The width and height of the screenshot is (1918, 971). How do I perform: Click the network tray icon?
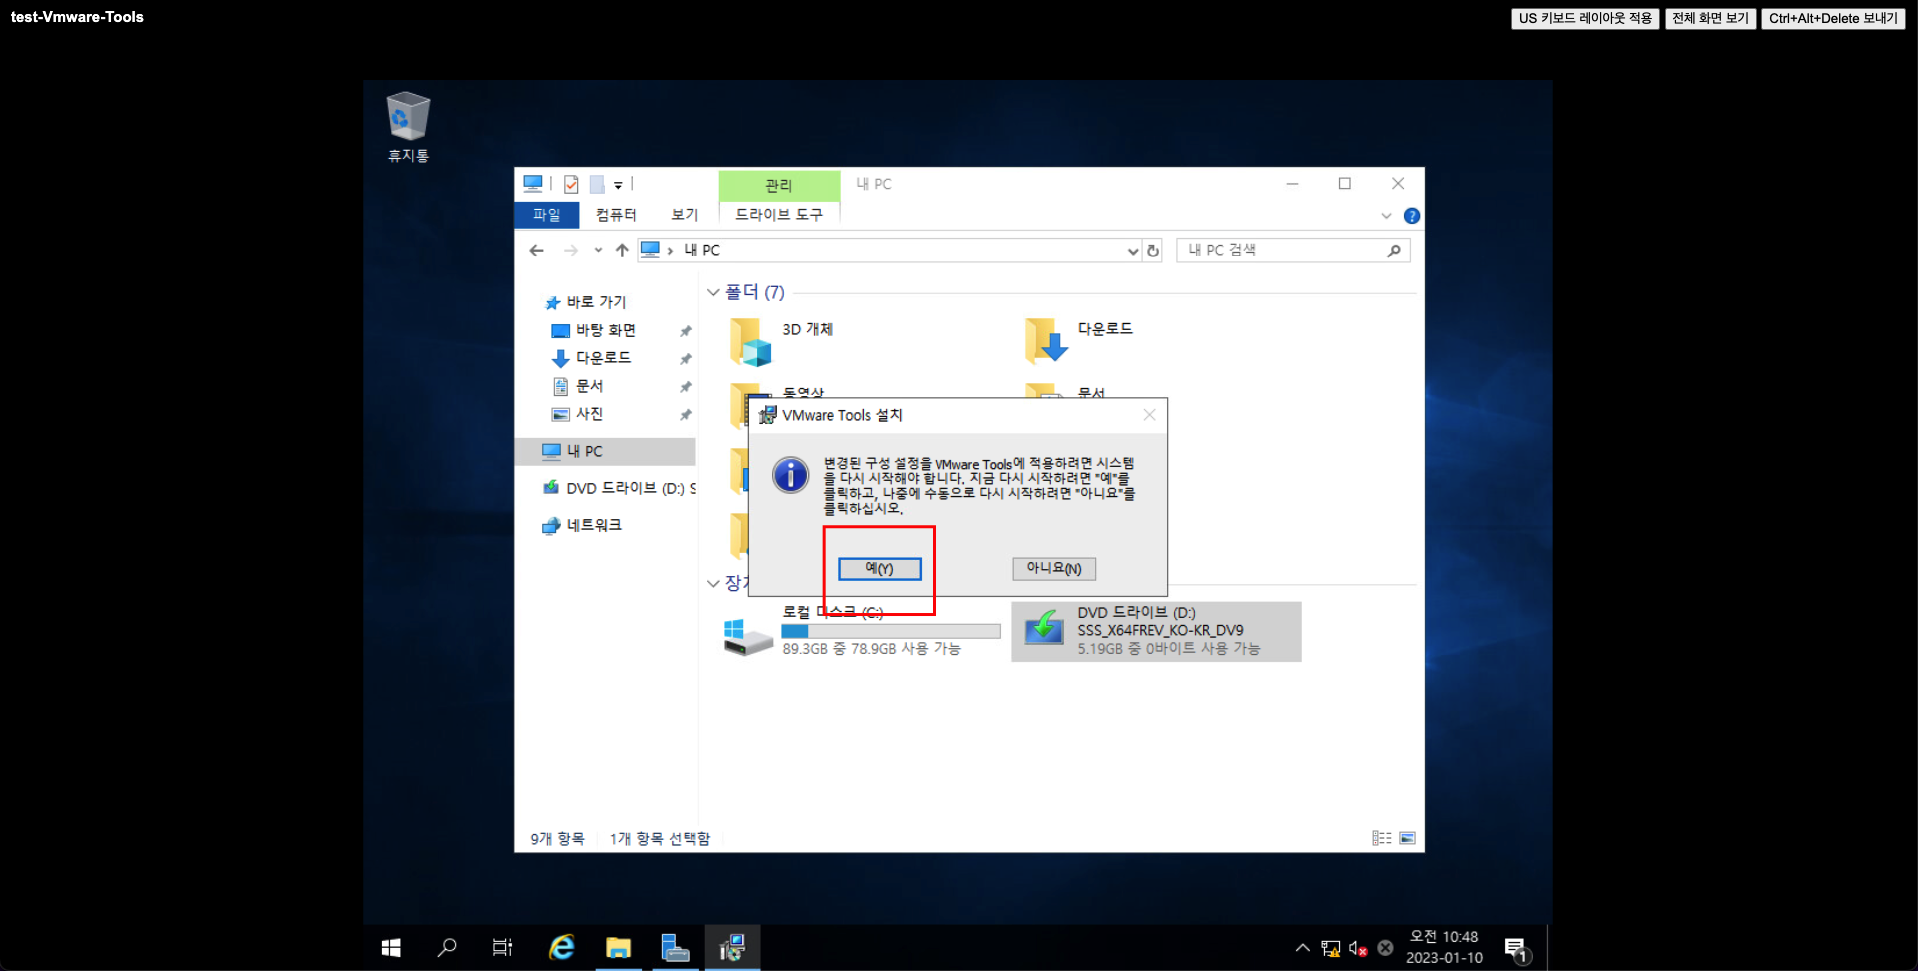1330,948
